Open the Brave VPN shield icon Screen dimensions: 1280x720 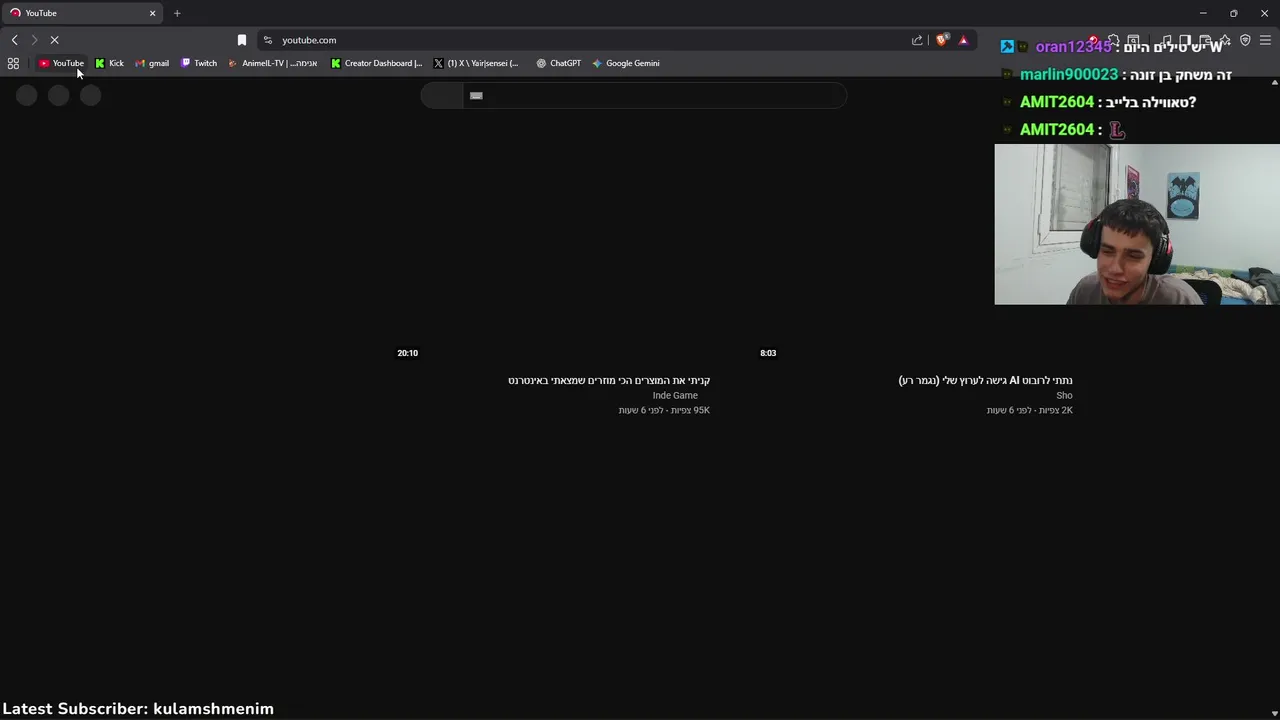(x=1245, y=40)
